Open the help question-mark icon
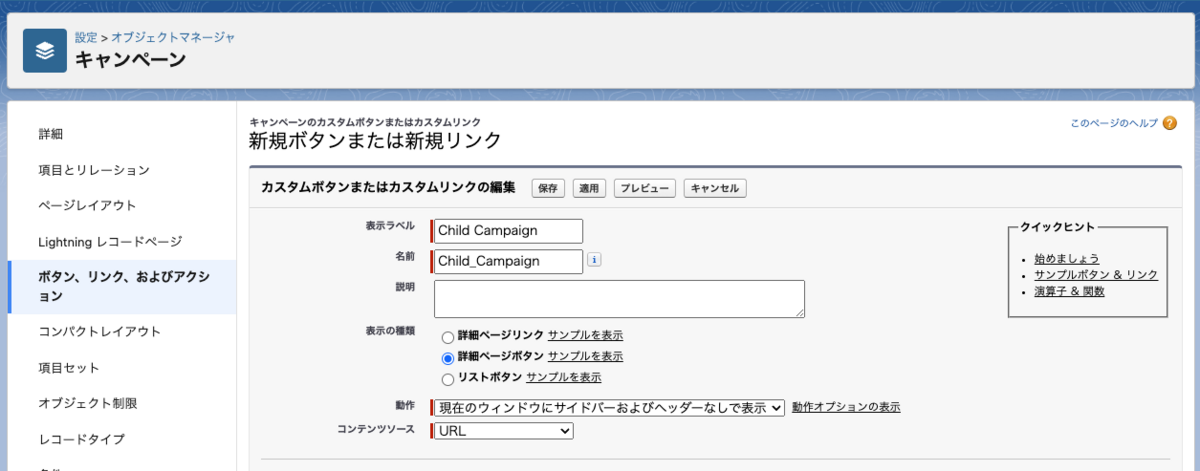The image size is (1200, 471). [x=1170, y=123]
